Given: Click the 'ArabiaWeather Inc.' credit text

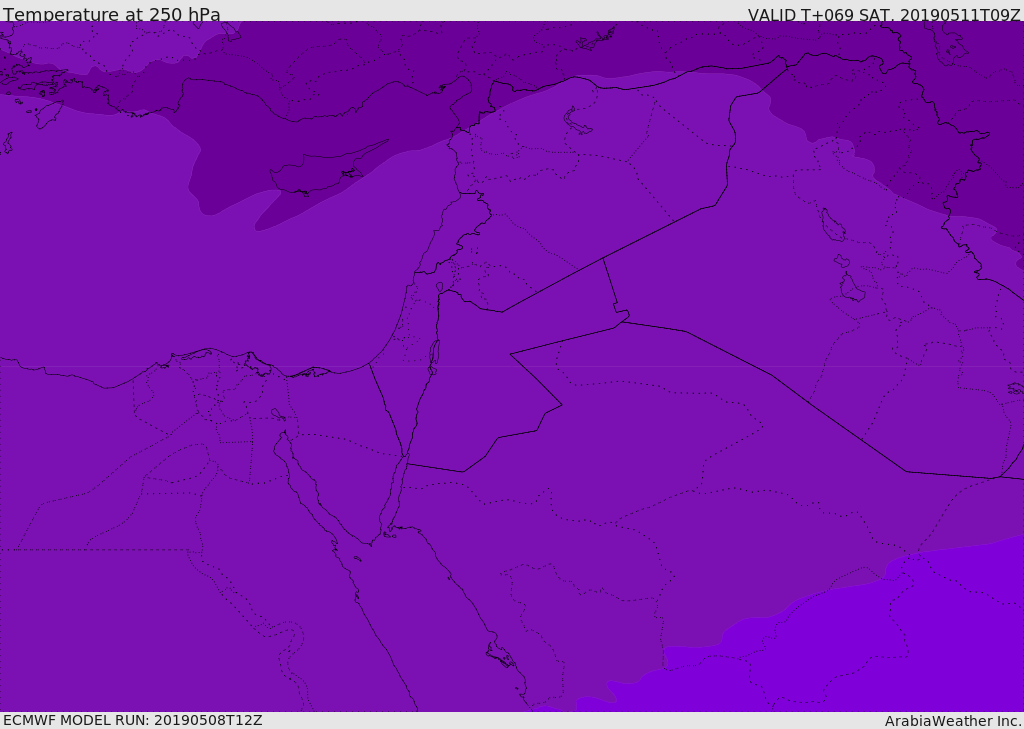Looking at the screenshot, I should coord(953,721).
